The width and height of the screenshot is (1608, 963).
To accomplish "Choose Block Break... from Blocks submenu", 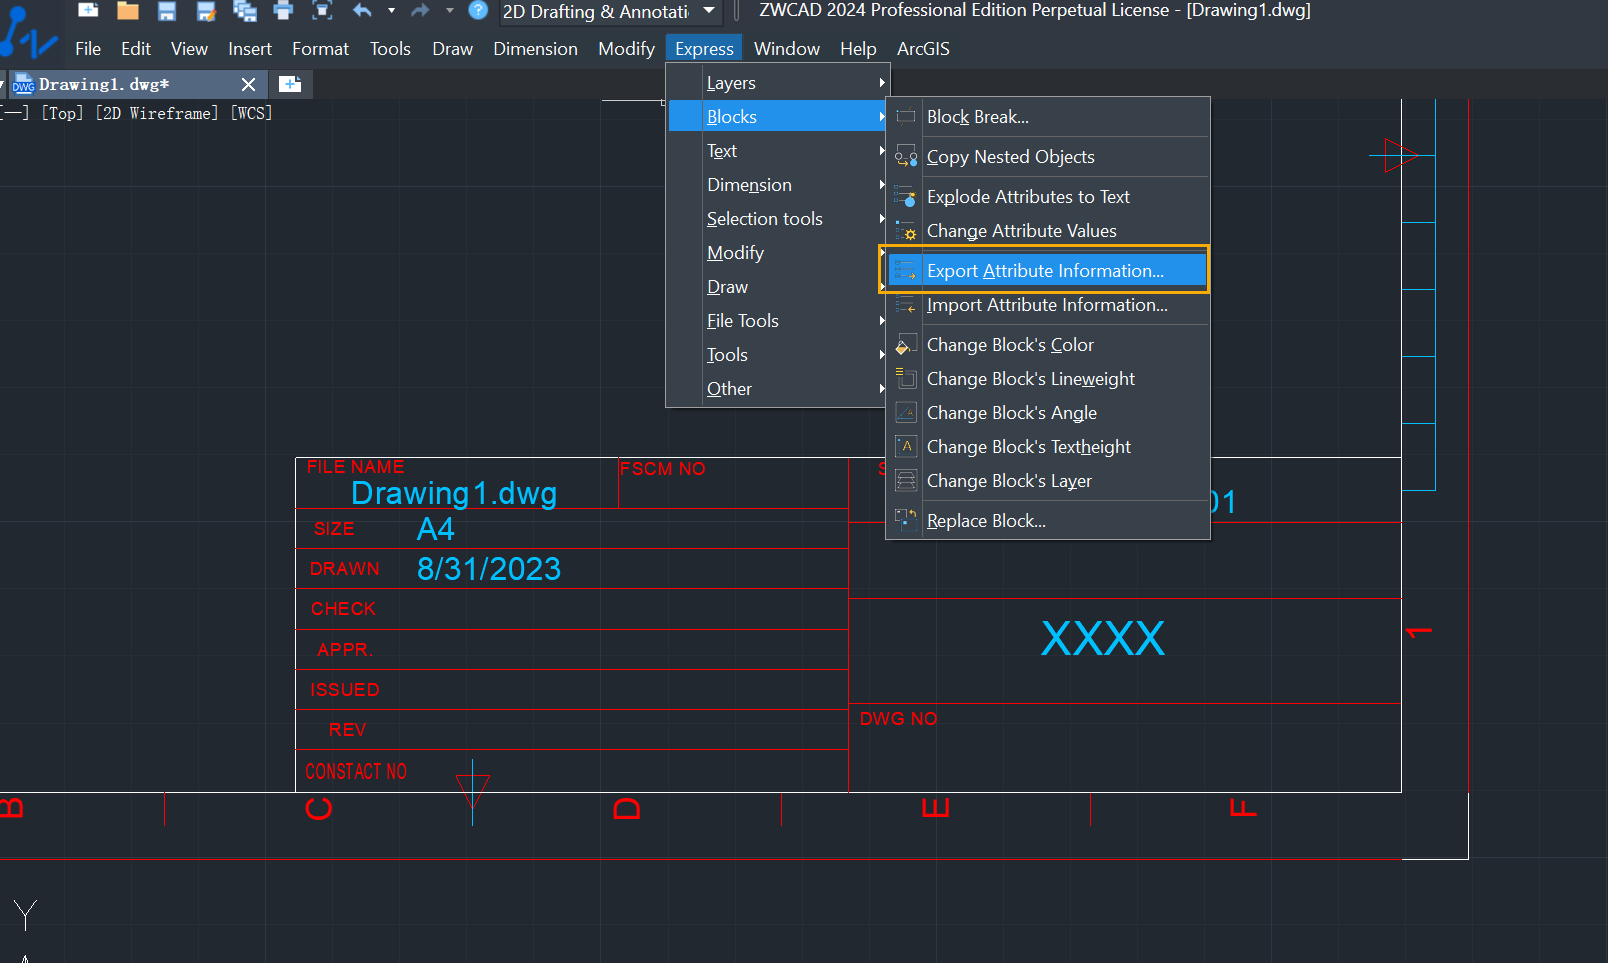I will [x=1048, y=117].
